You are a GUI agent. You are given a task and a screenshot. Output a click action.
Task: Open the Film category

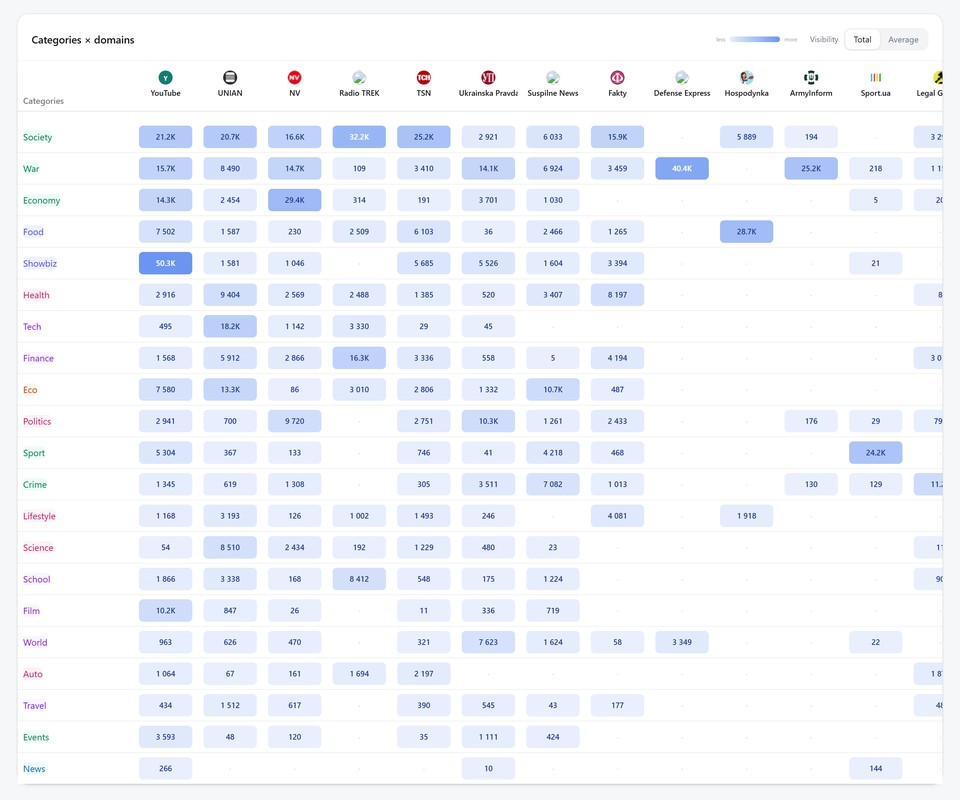point(31,611)
